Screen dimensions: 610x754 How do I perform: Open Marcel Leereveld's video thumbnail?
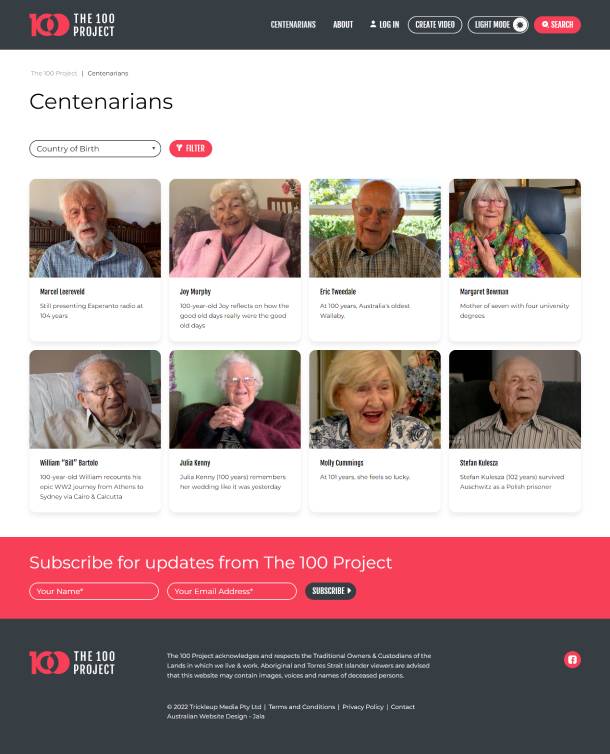[x=95, y=228]
